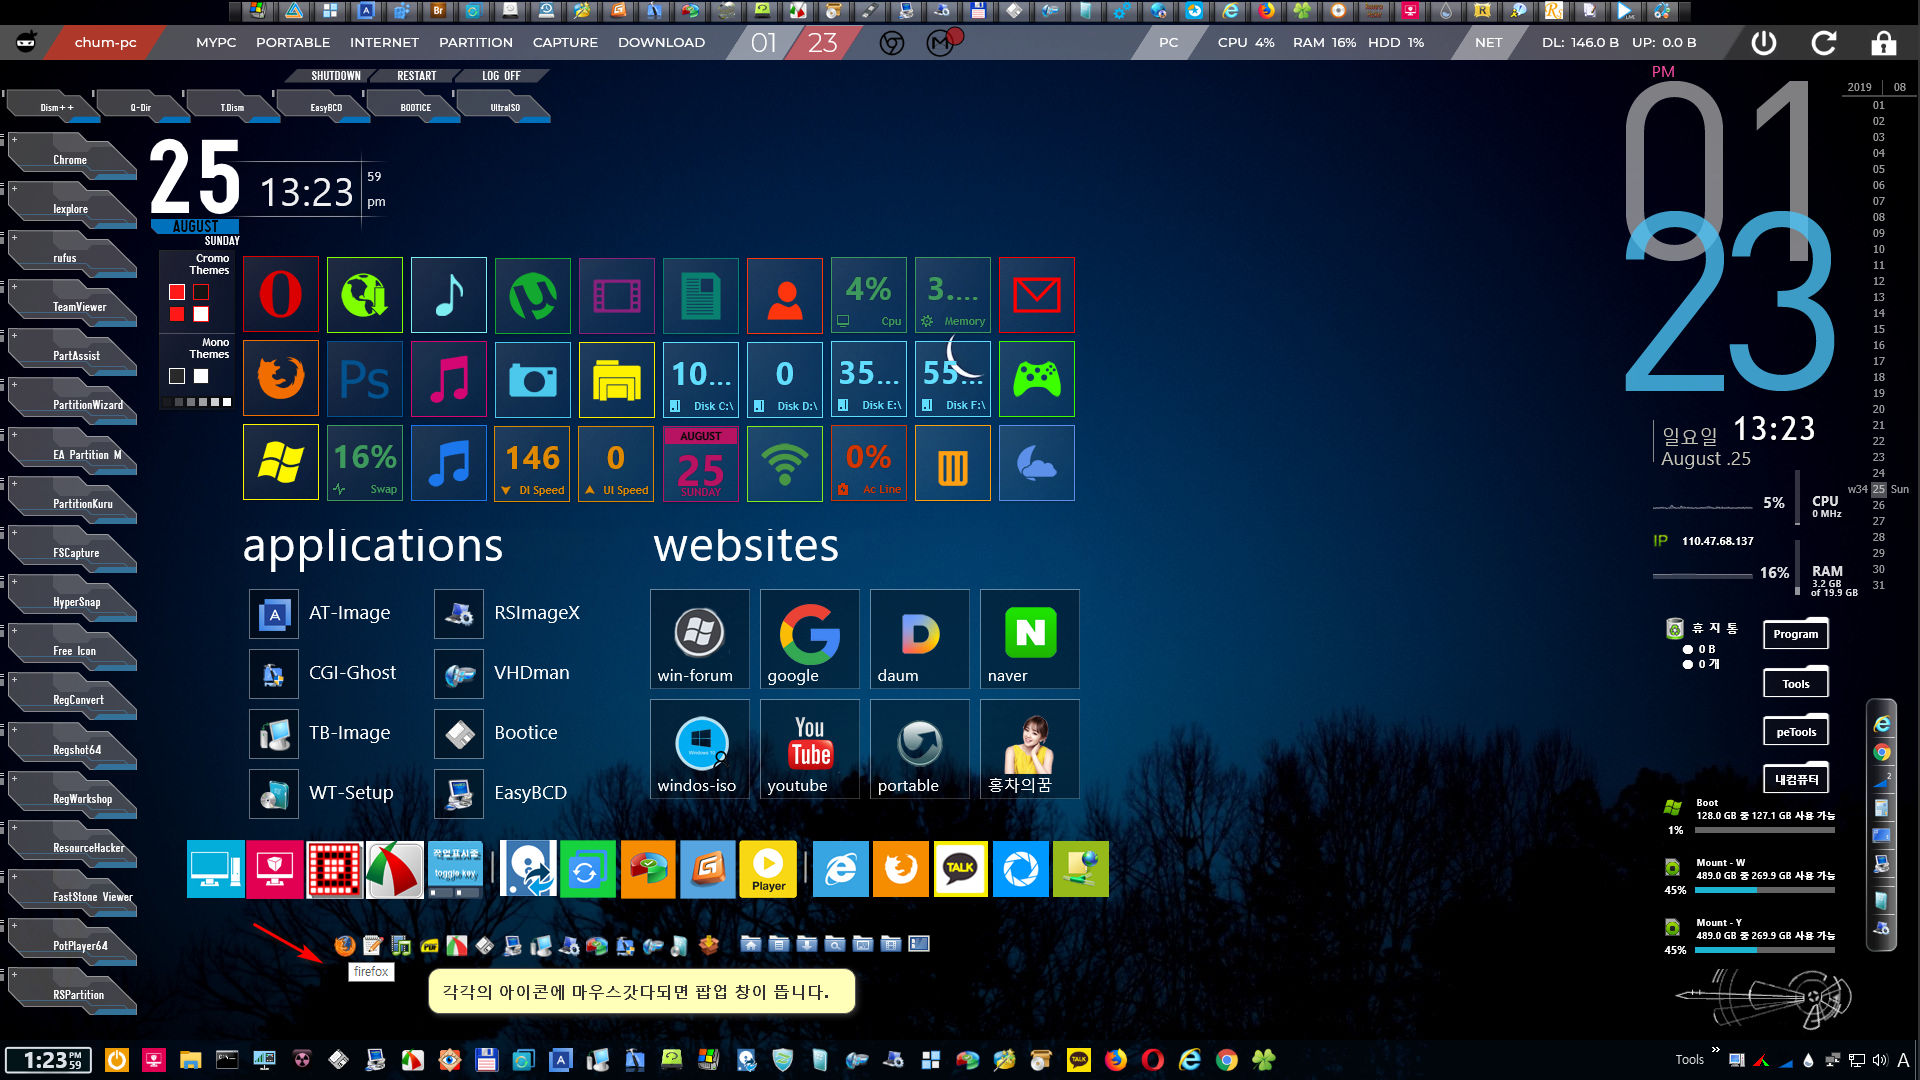Select the dark red Cromo theme swatch

pyautogui.click(x=201, y=292)
